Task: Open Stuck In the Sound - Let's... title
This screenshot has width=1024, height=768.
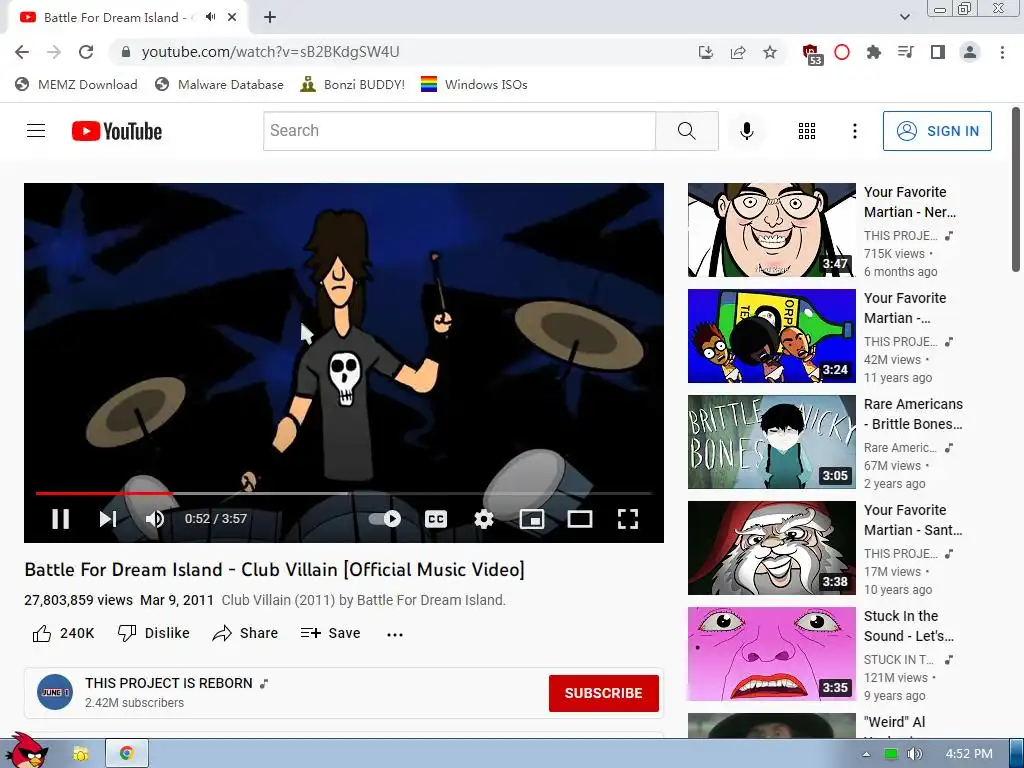Action: (908, 626)
